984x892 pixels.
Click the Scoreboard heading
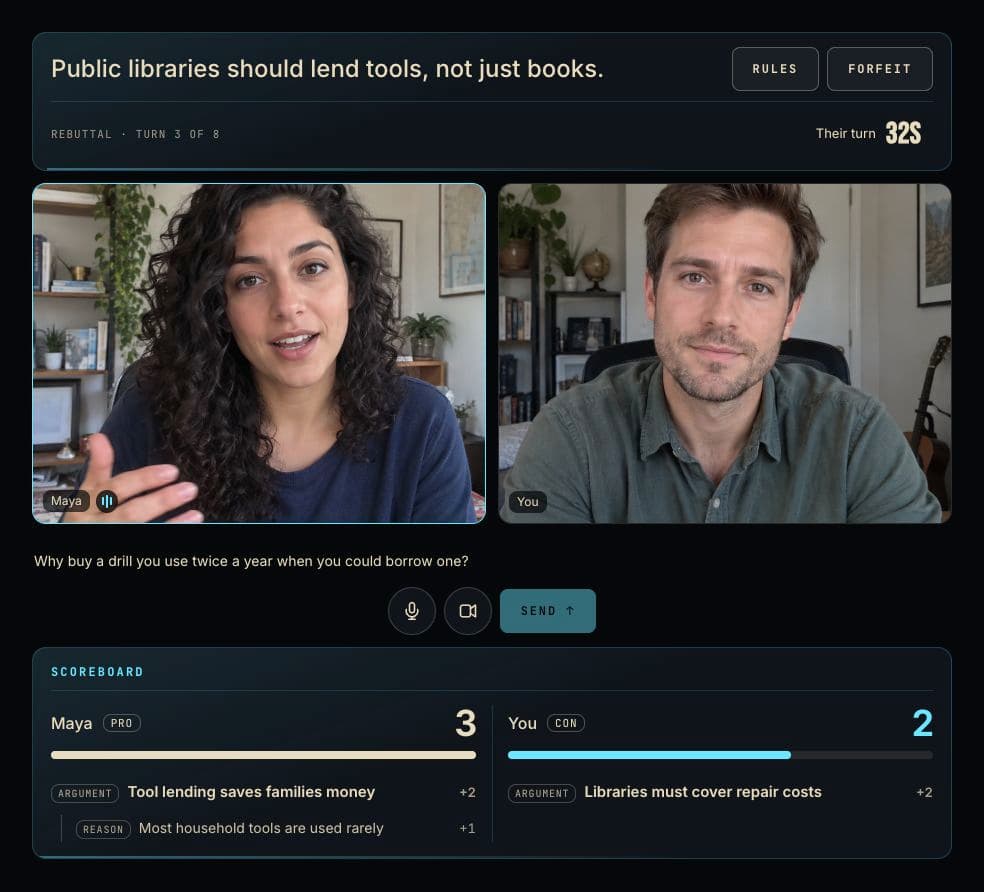(97, 672)
